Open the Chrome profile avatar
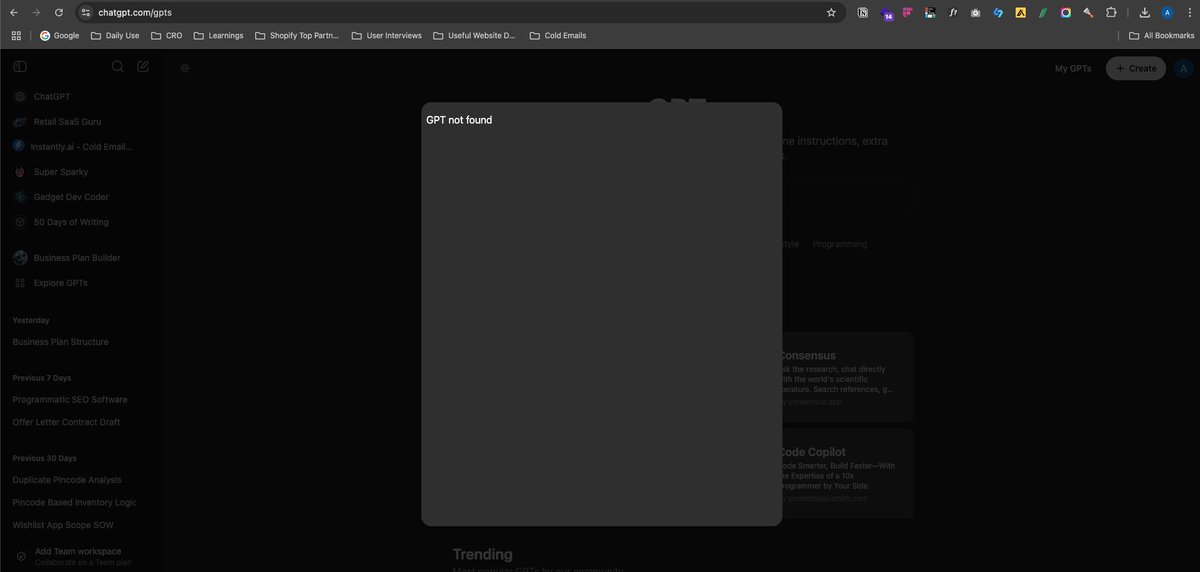 tap(1167, 13)
